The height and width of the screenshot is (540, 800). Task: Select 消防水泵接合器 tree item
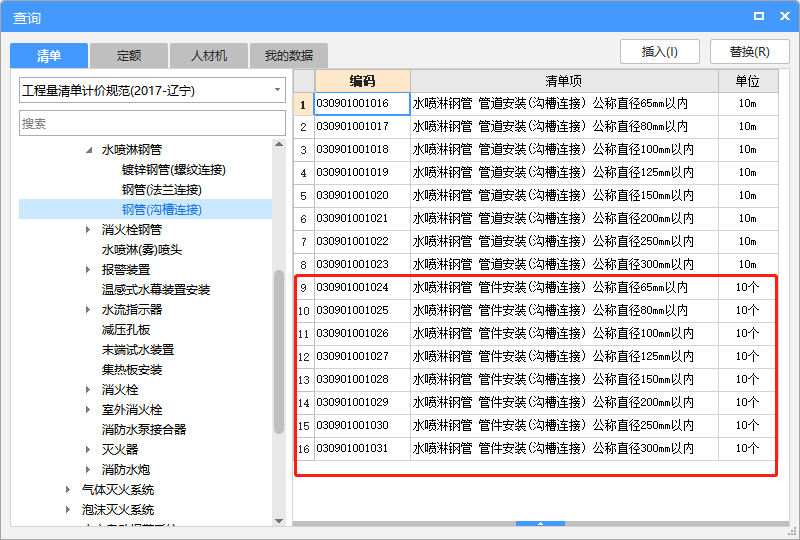[x=144, y=430]
